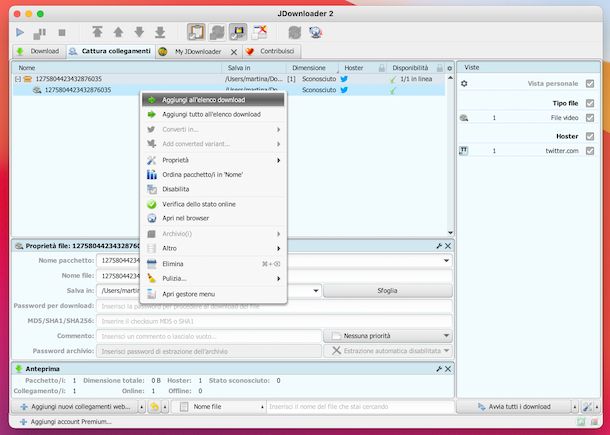This screenshot has height=435, width=610.
Task: Click the MD5/SHA1/SHA256 checksum field
Action: pos(274,321)
